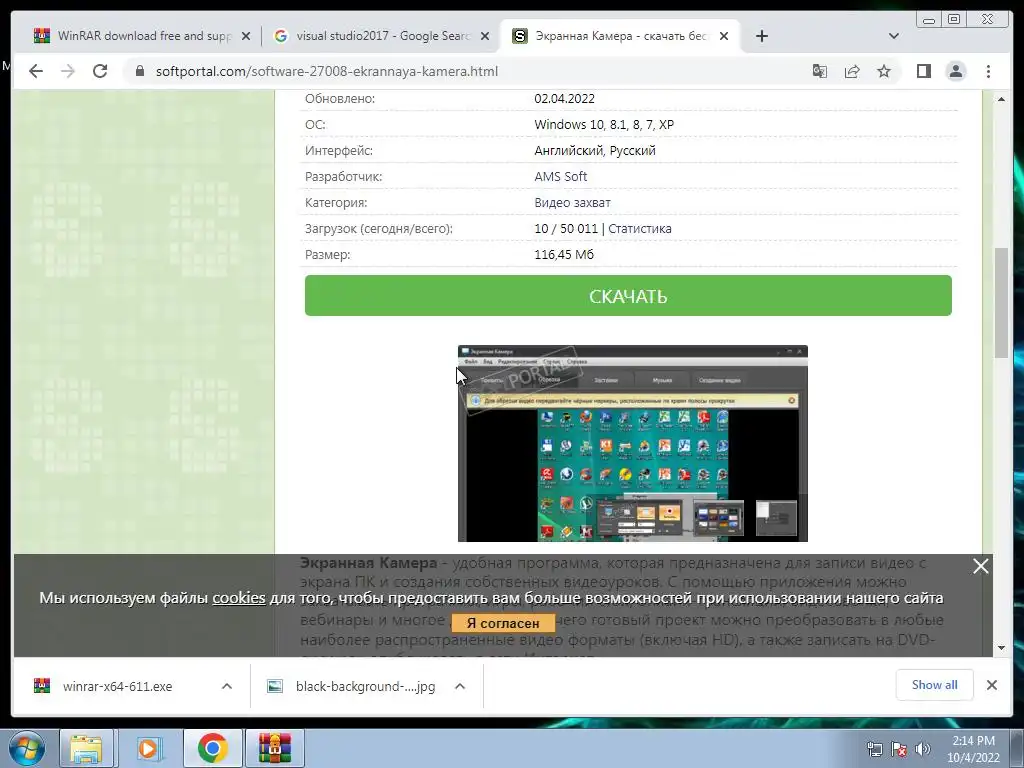Click the date 02.04.2022
The image size is (1024, 768).
(564, 99)
